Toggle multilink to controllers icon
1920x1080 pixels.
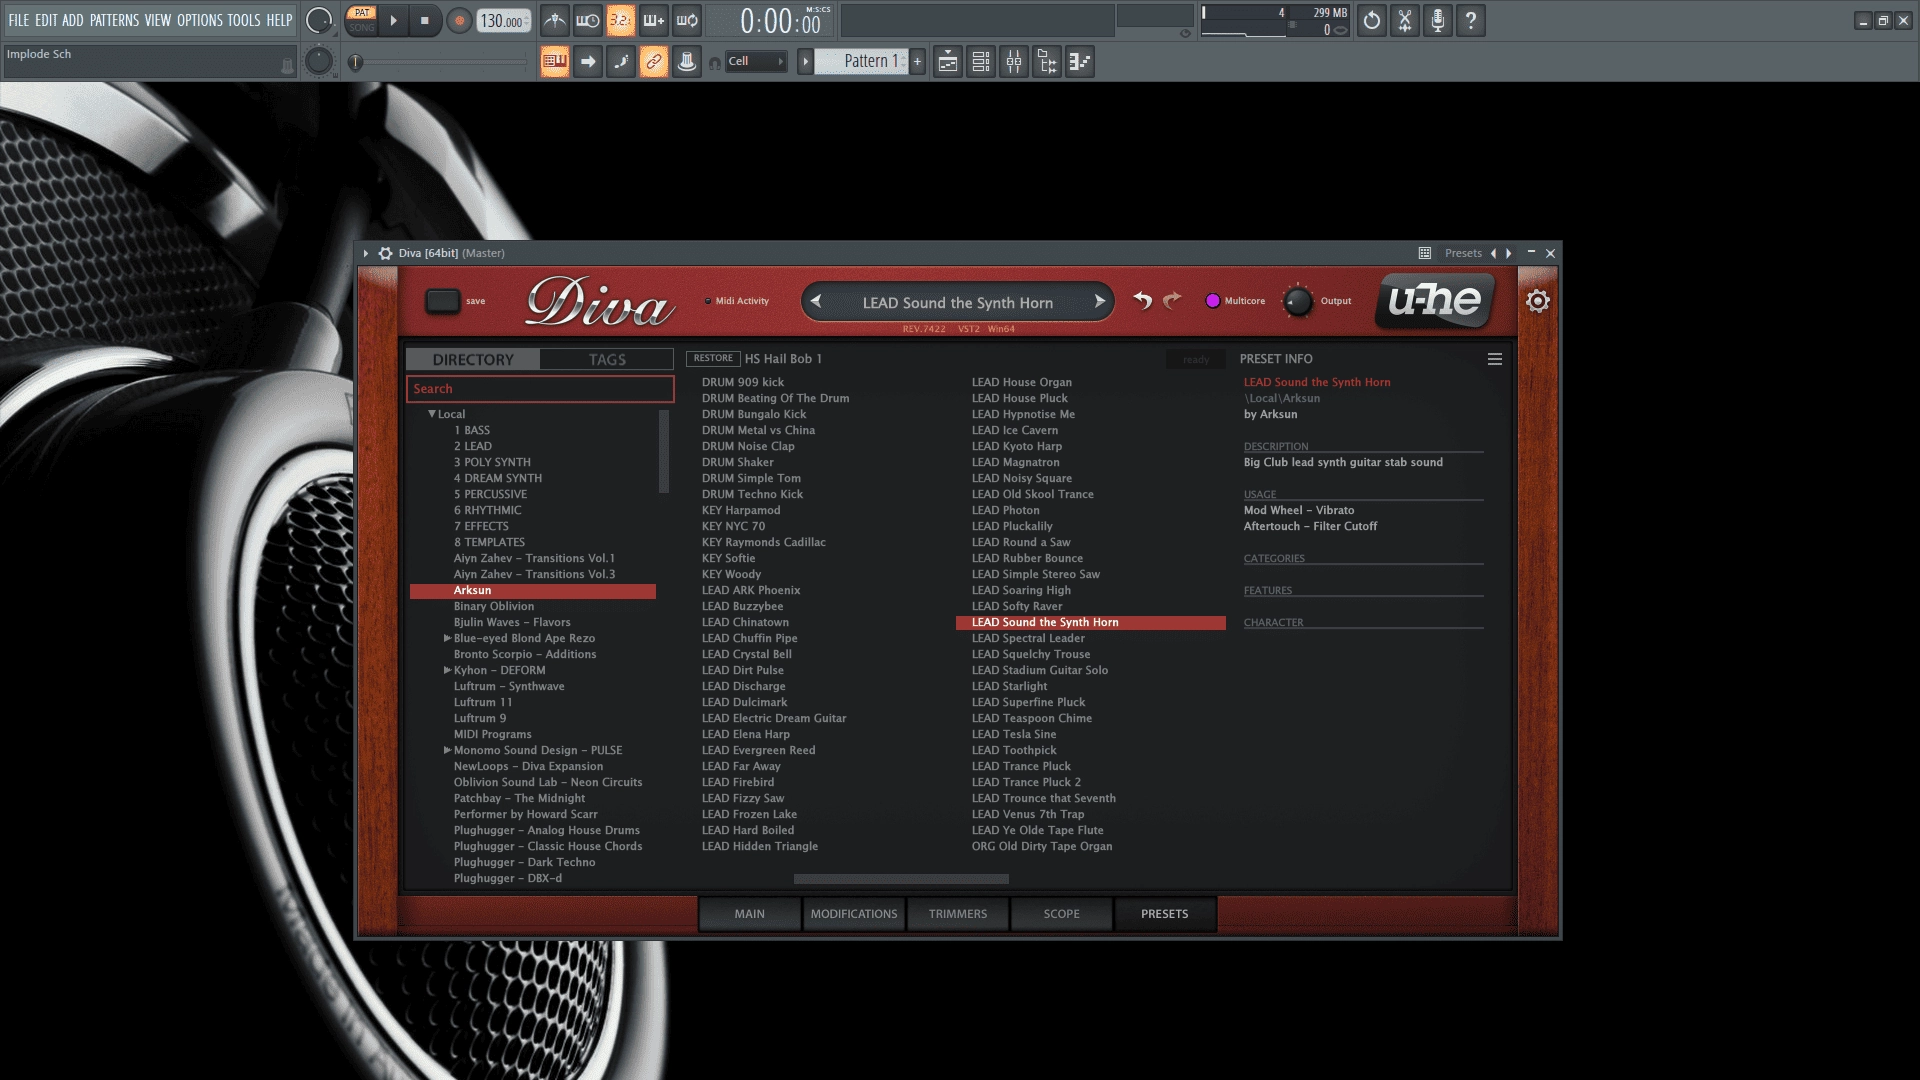click(687, 62)
